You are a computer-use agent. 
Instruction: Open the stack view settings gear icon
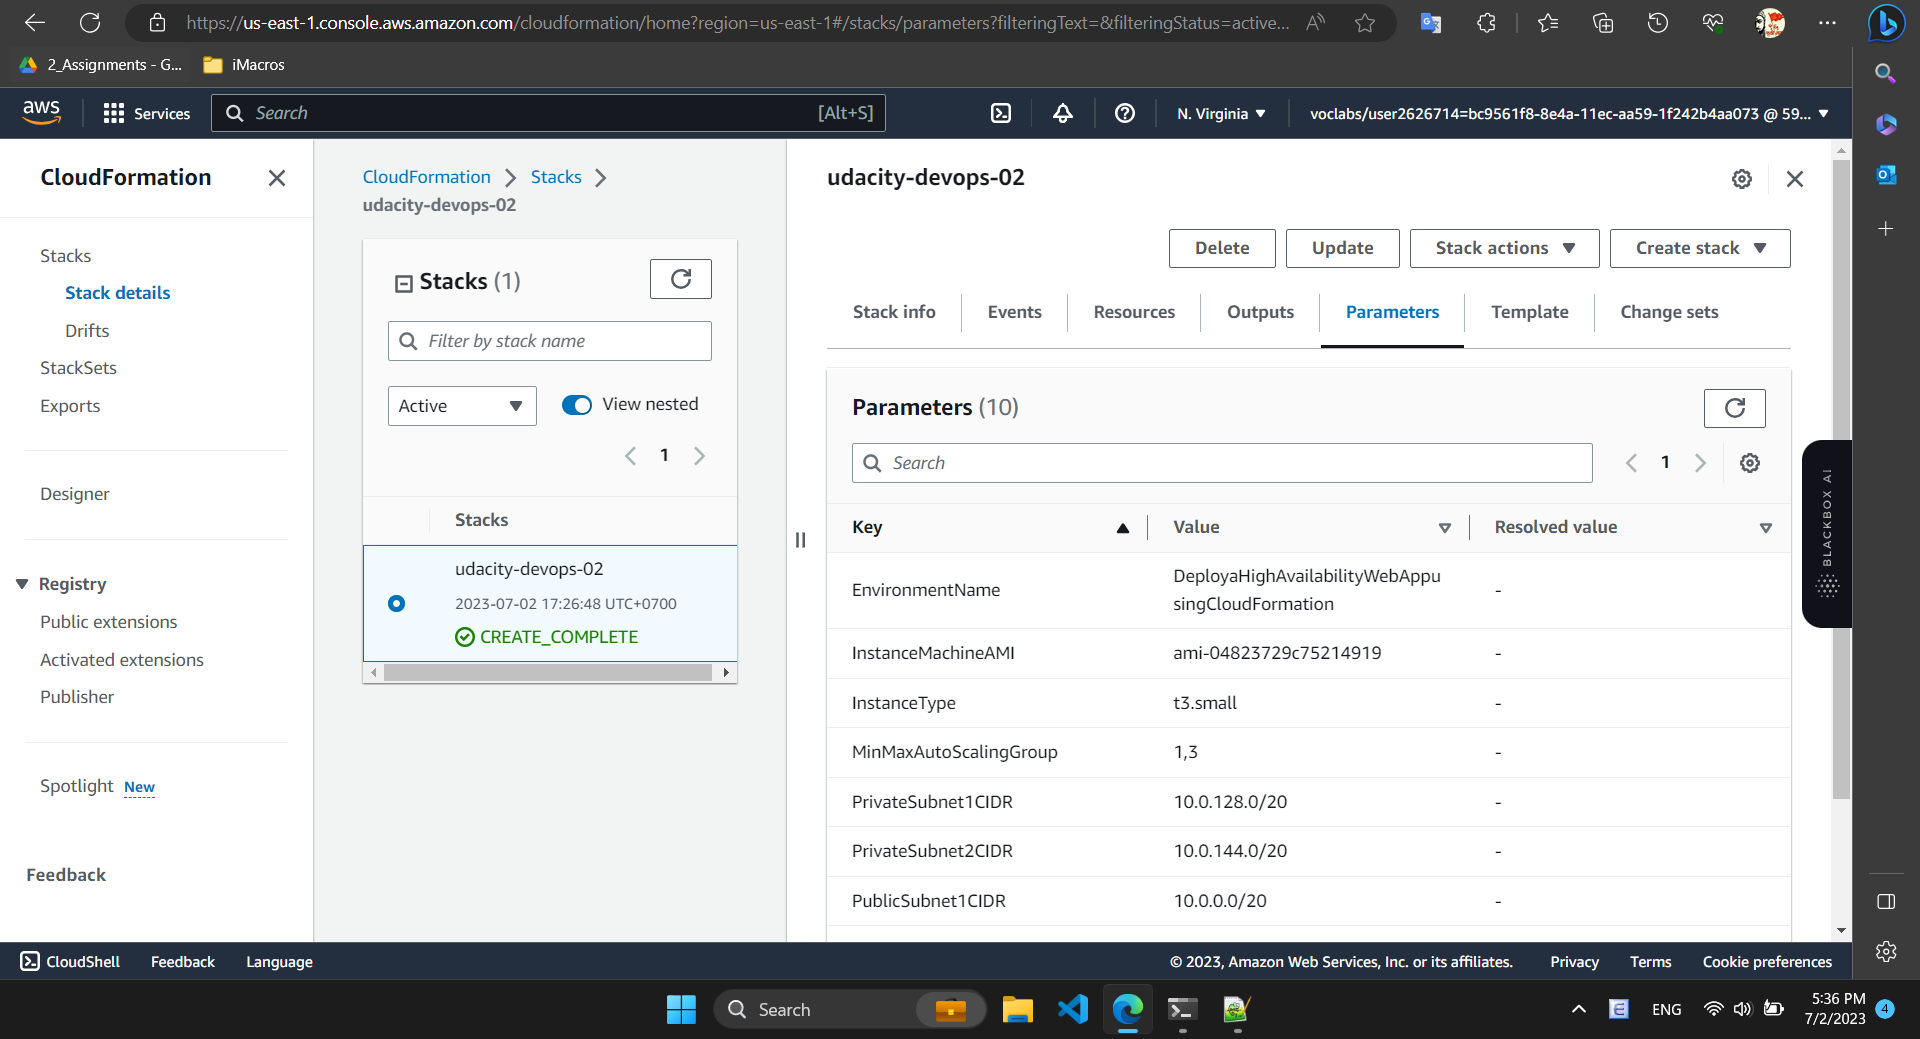1742,179
